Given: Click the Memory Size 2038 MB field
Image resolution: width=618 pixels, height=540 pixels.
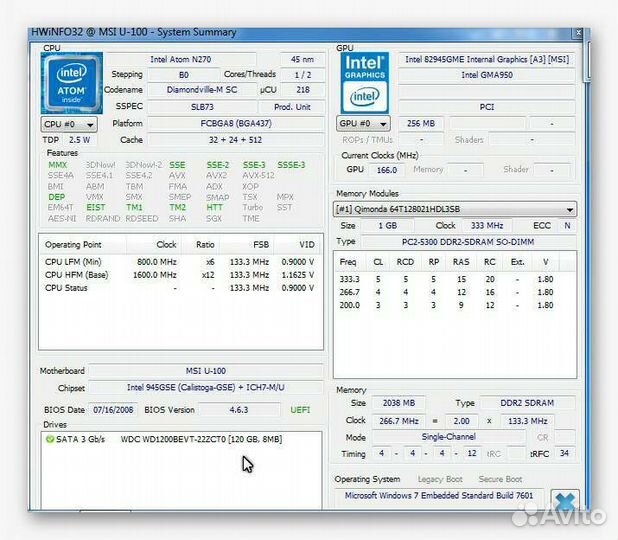Looking at the screenshot, I should point(399,403).
